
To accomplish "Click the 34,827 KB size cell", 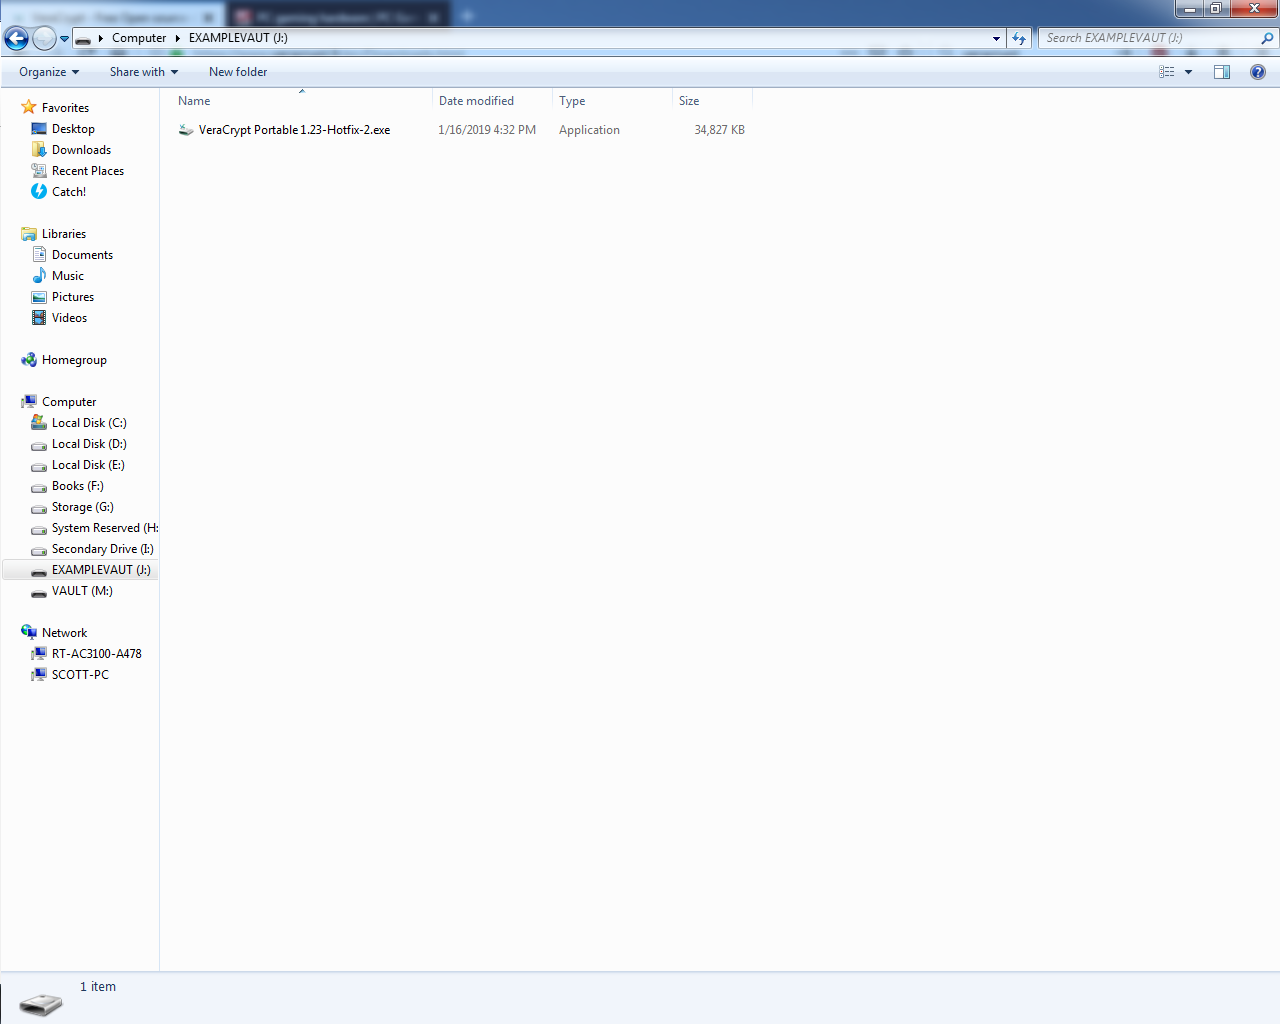I will [719, 130].
